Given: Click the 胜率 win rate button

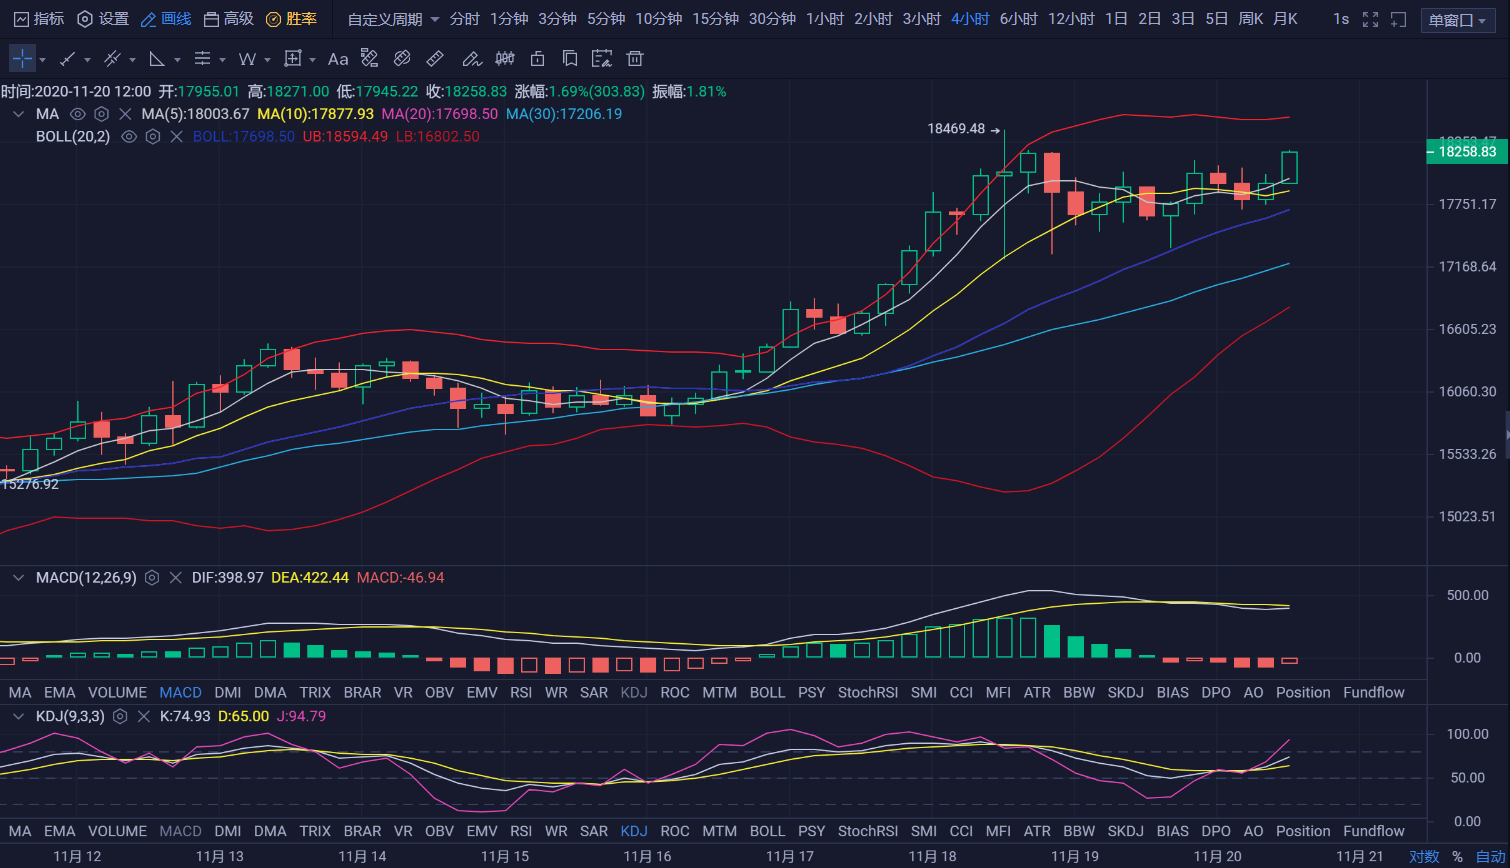Looking at the screenshot, I should pos(292,20).
